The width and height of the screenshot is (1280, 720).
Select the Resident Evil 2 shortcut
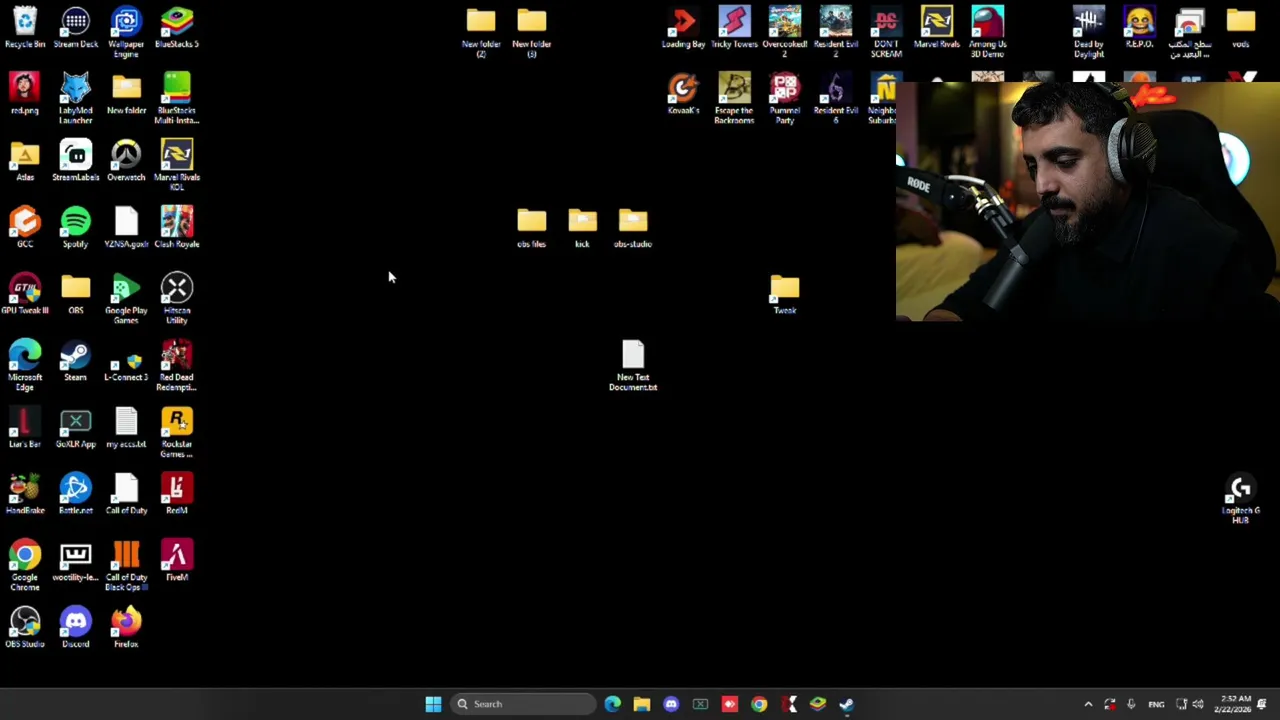pos(836,32)
